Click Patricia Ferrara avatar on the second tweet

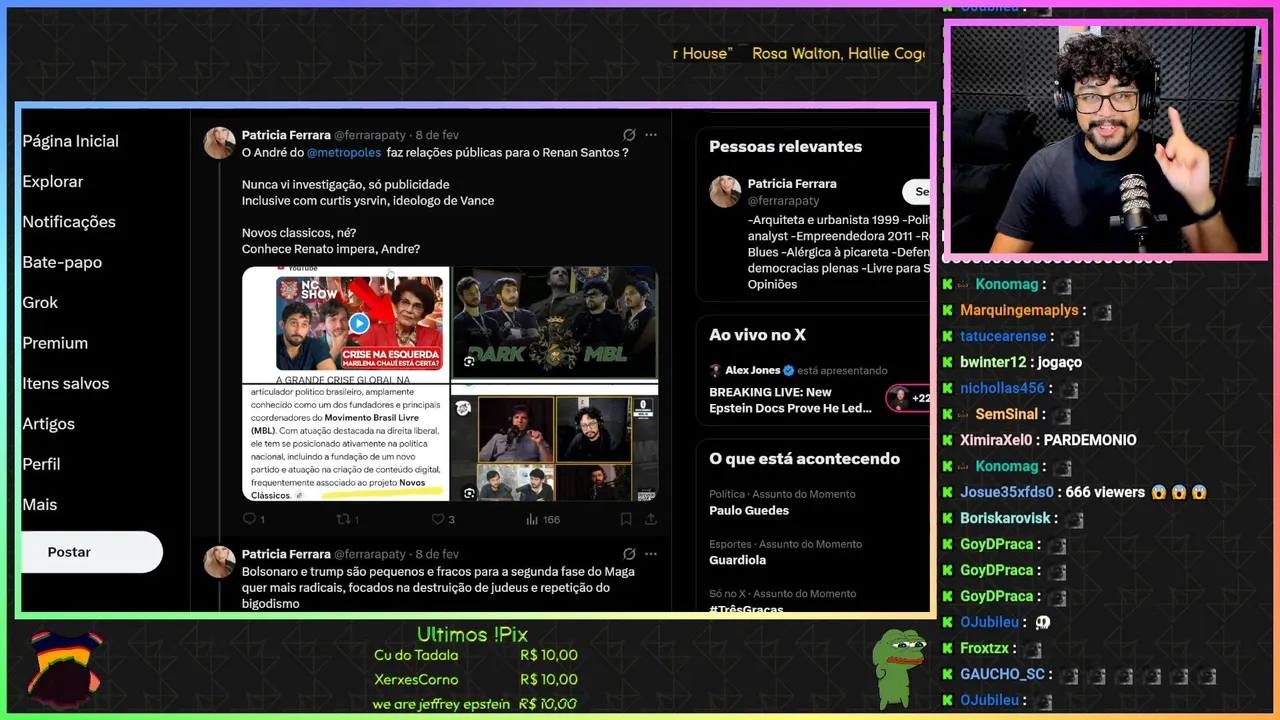(220, 562)
